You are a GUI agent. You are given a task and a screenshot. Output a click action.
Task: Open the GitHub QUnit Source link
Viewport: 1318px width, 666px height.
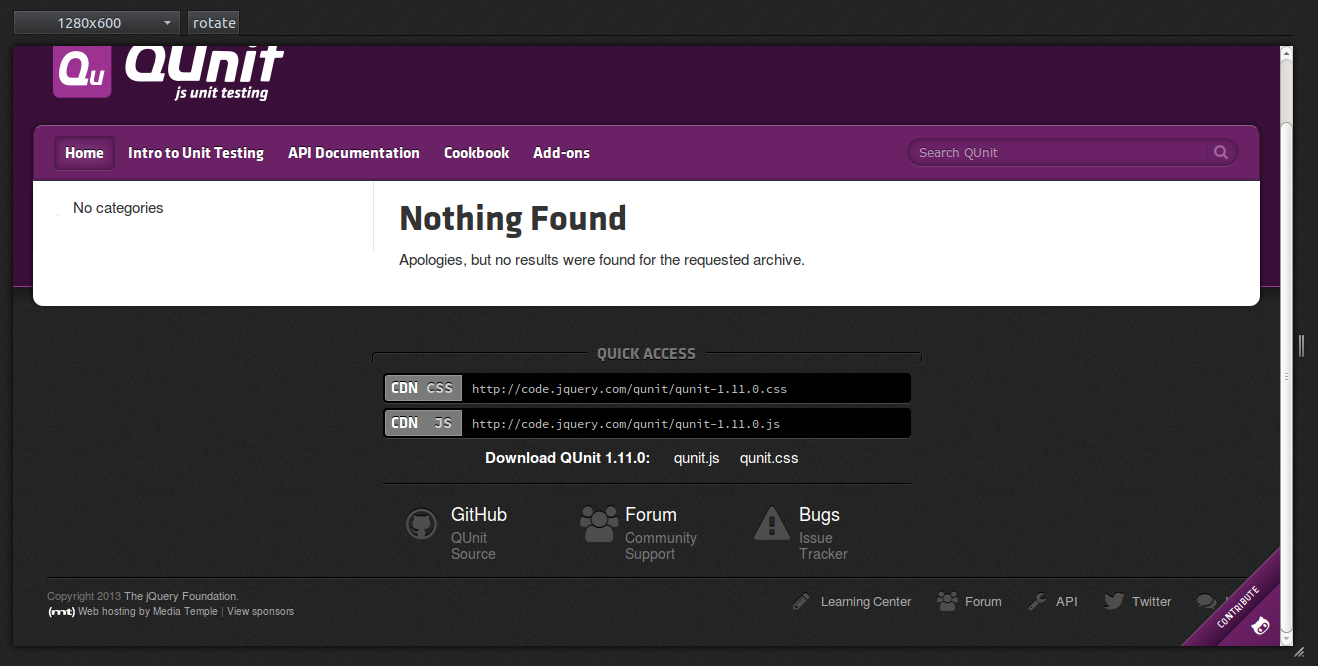coord(479,533)
